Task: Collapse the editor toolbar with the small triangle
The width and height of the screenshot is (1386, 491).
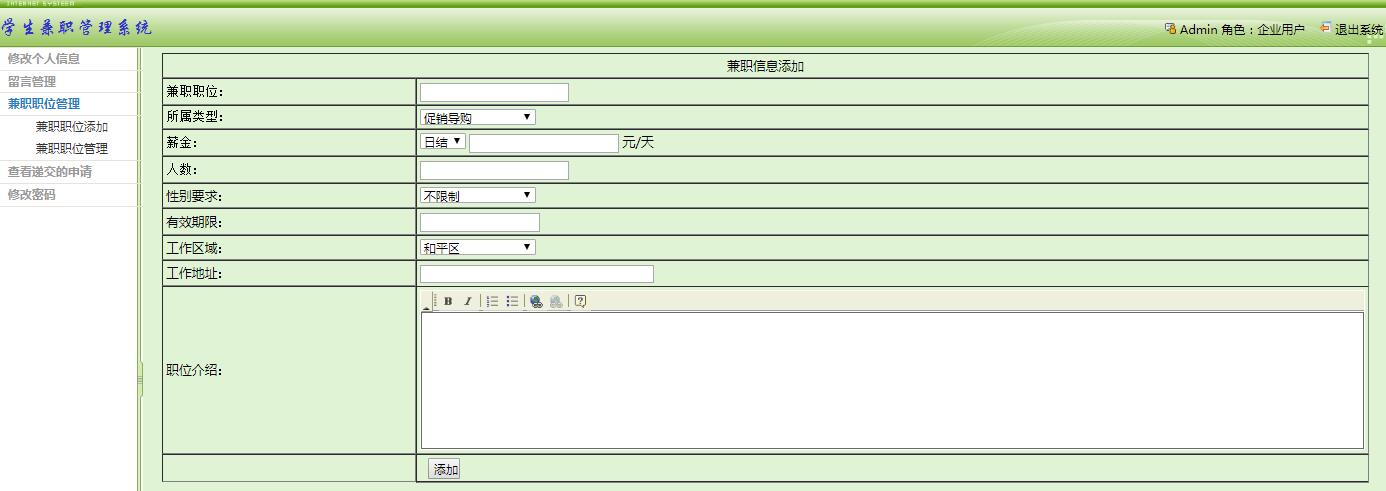Action: (x=426, y=307)
